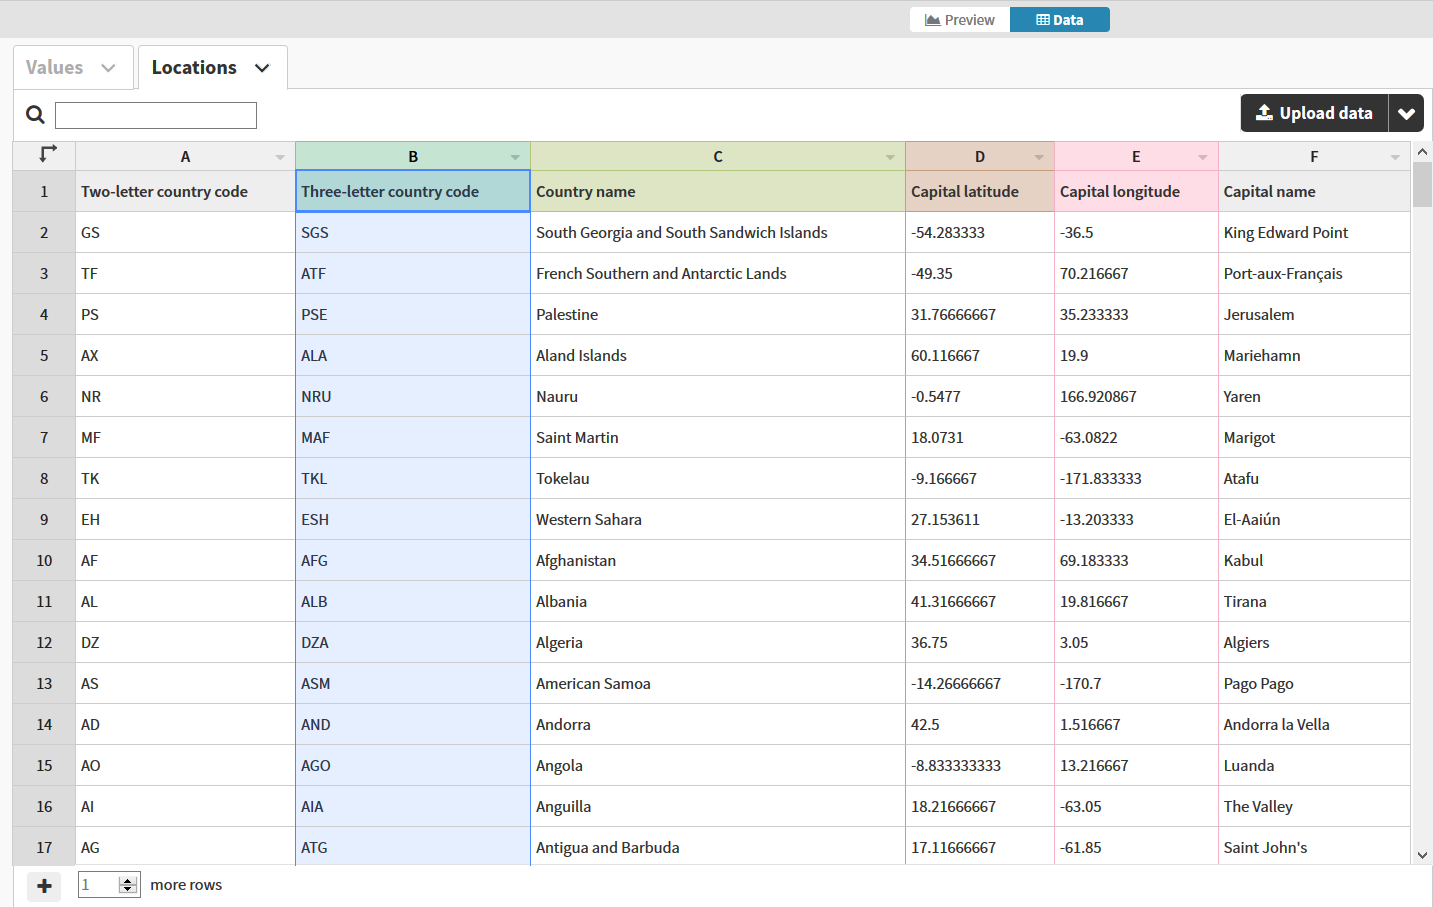The image size is (1433, 907).
Task: Open column F header dropdown arrow
Action: click(1395, 158)
